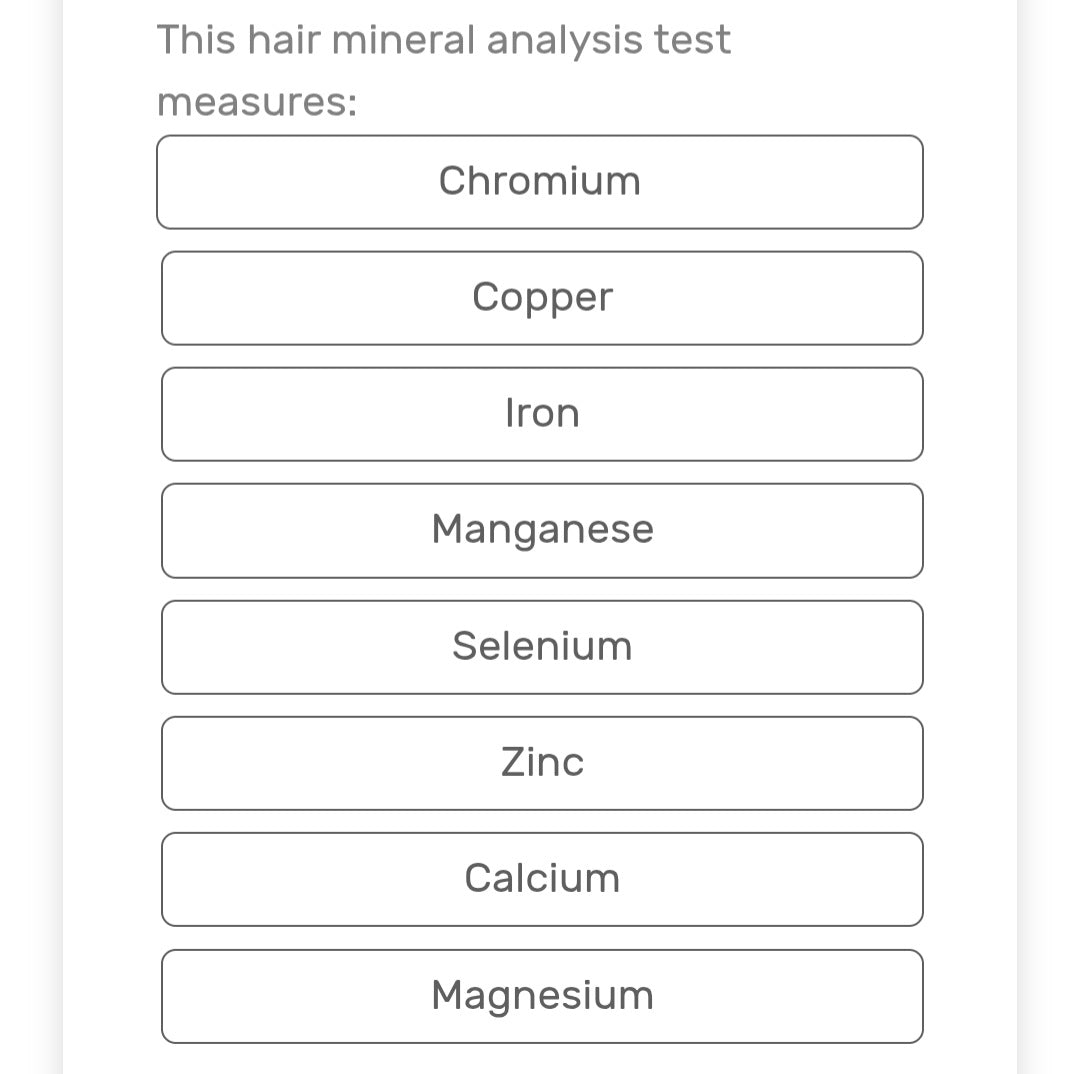Click the 'Zinc' text label
Image resolution: width=1080 pixels, height=1074 pixels.
click(x=542, y=762)
